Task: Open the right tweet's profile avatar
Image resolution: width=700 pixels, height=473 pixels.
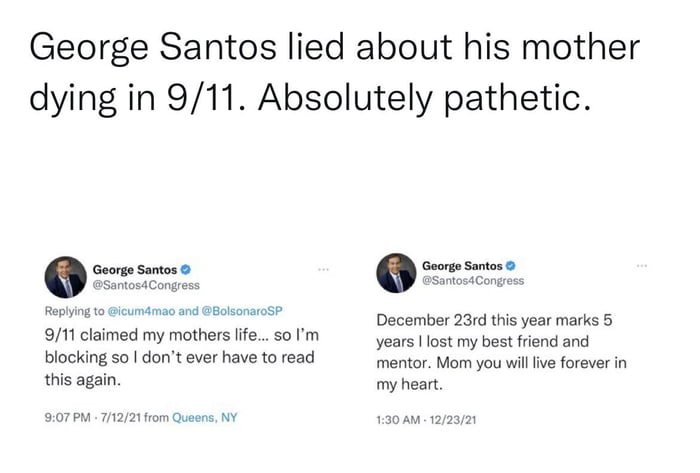Action: (396, 273)
